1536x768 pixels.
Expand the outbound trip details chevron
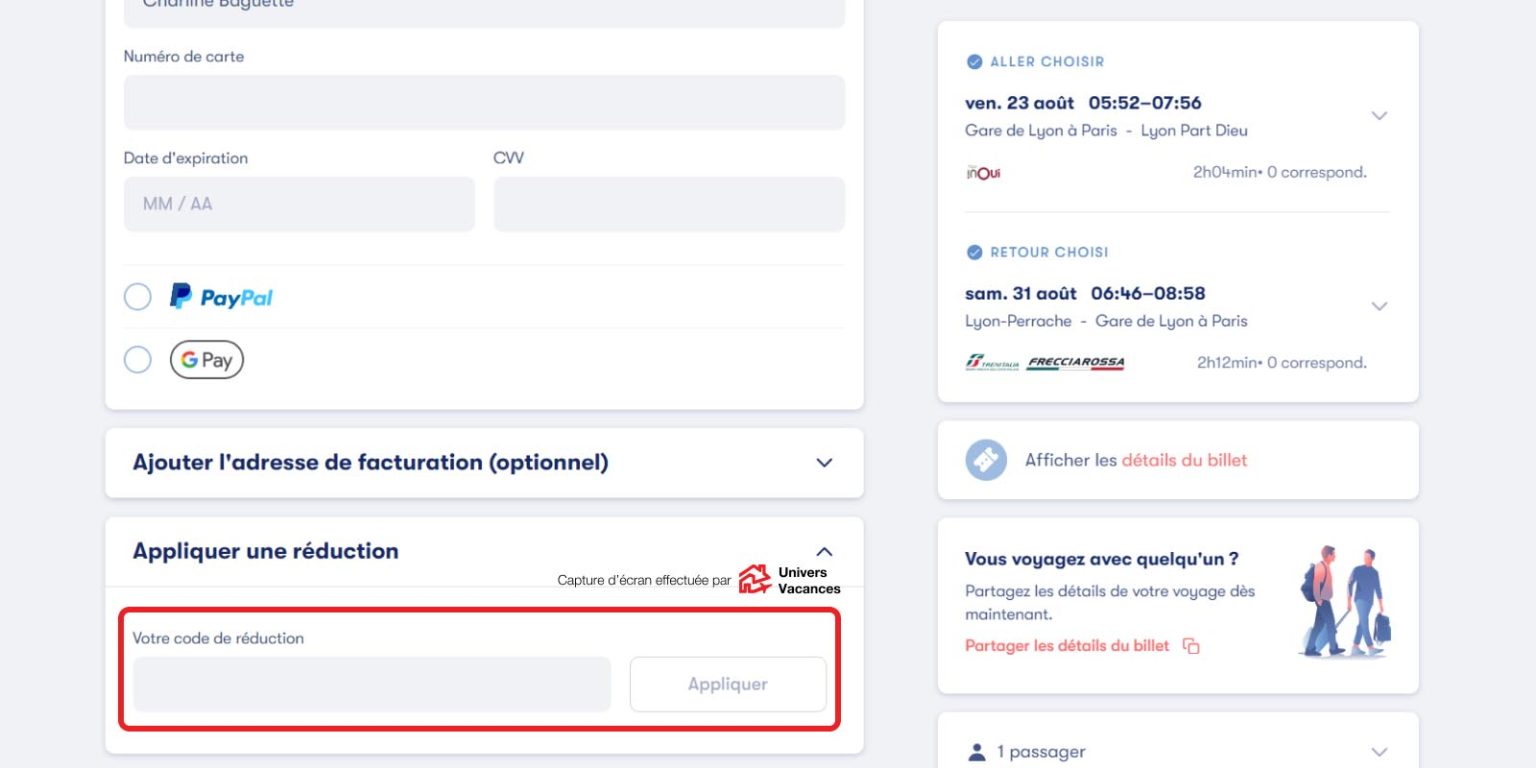[x=1379, y=116]
